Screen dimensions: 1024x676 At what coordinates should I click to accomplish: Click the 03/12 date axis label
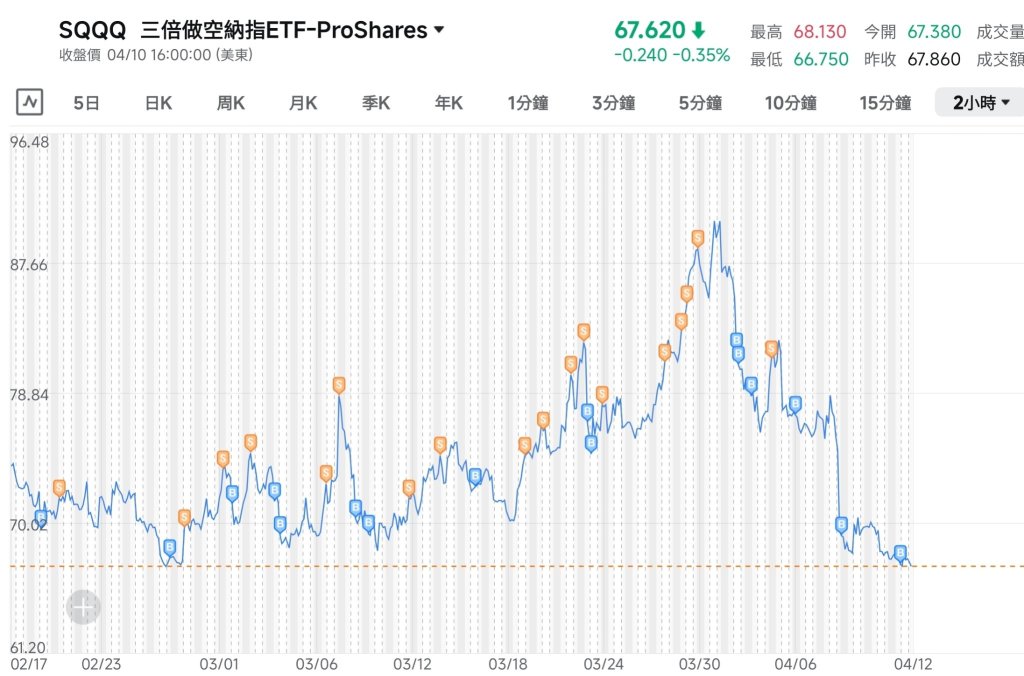pyautogui.click(x=412, y=664)
